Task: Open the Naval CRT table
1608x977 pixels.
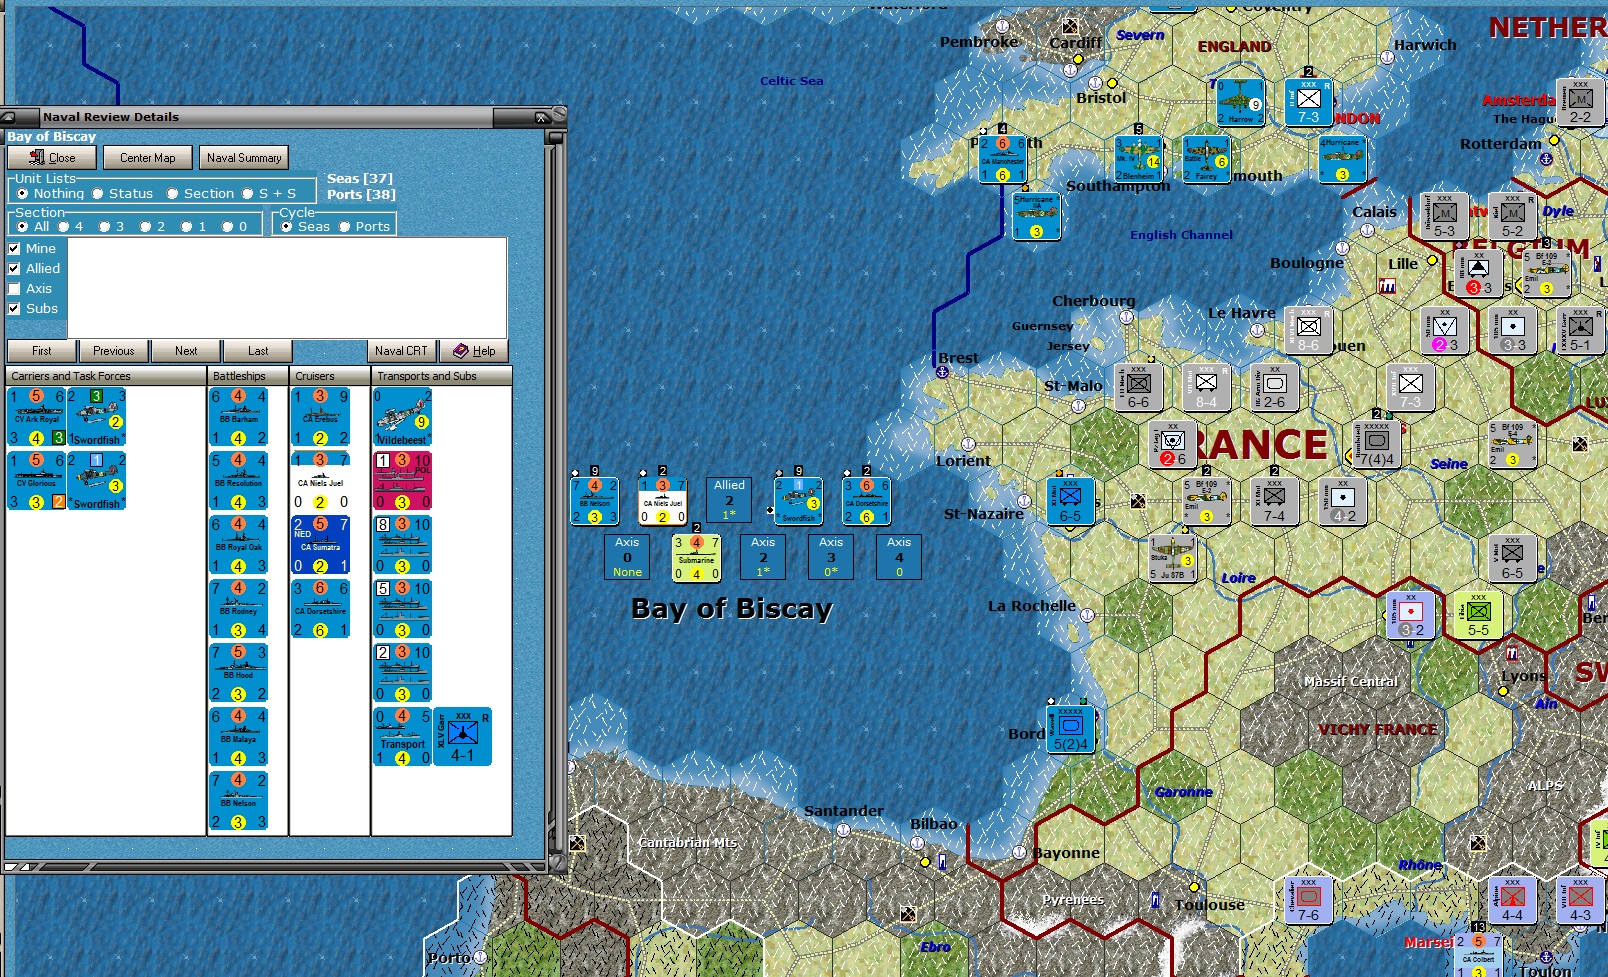Action: point(402,351)
